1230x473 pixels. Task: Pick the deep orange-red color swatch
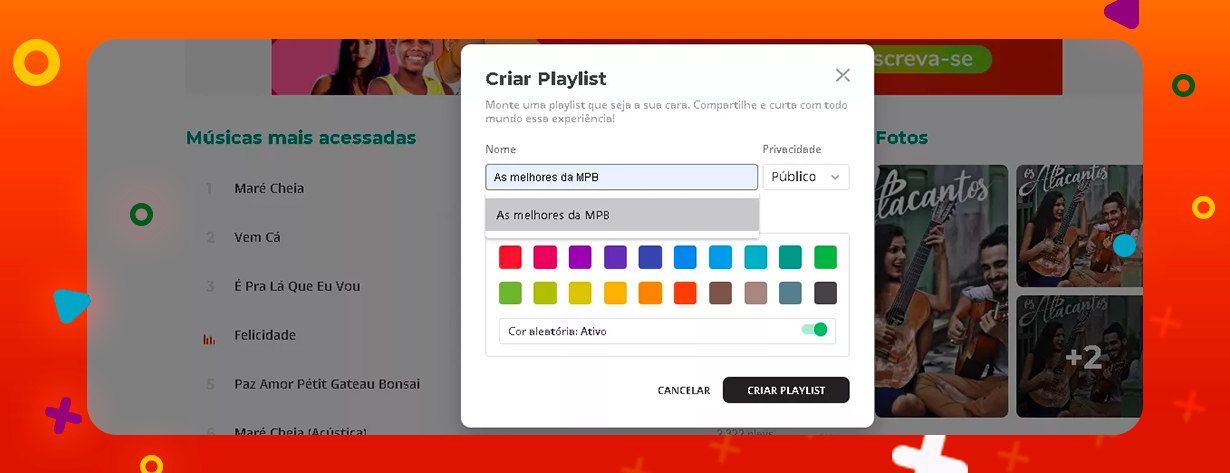pyautogui.click(x=685, y=293)
